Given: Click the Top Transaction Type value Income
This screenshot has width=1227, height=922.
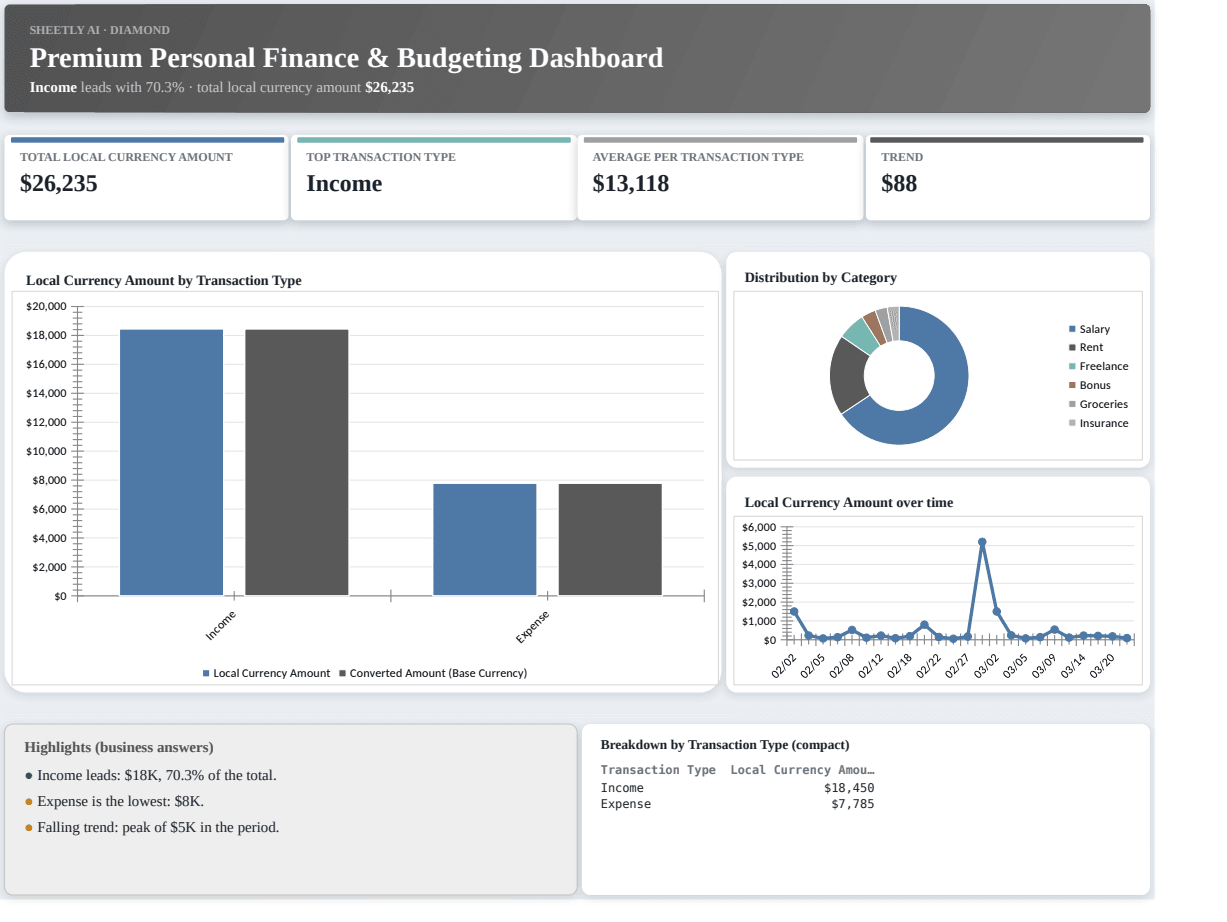Looking at the screenshot, I should coord(344,184).
